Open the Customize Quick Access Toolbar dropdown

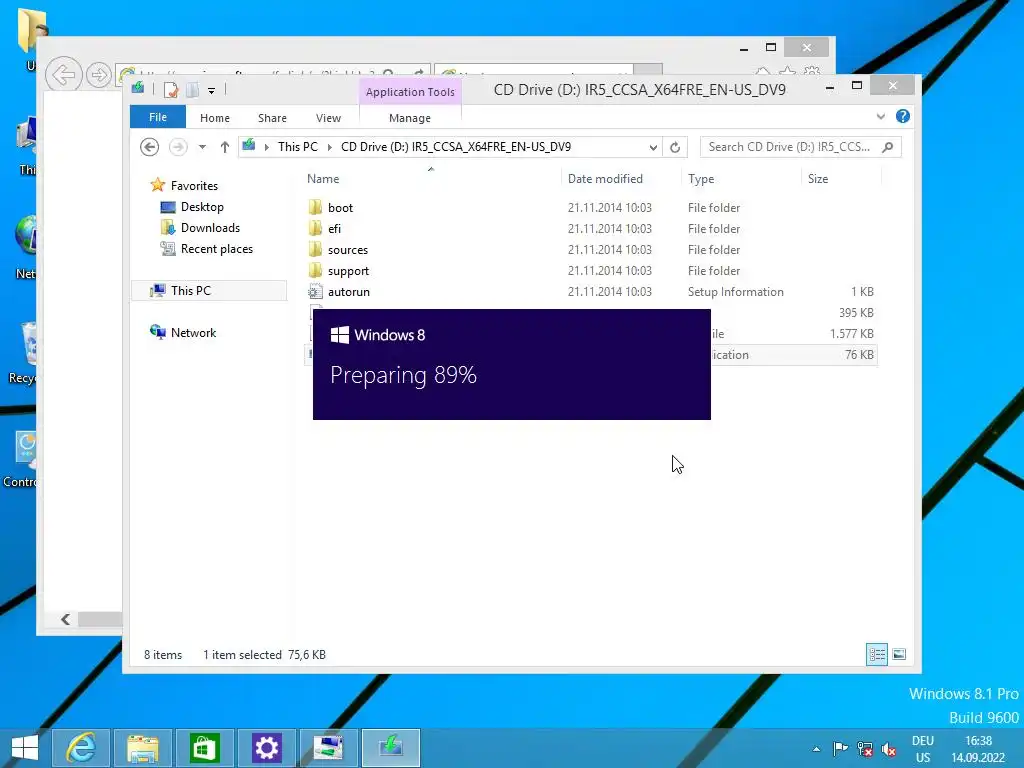click(212, 91)
